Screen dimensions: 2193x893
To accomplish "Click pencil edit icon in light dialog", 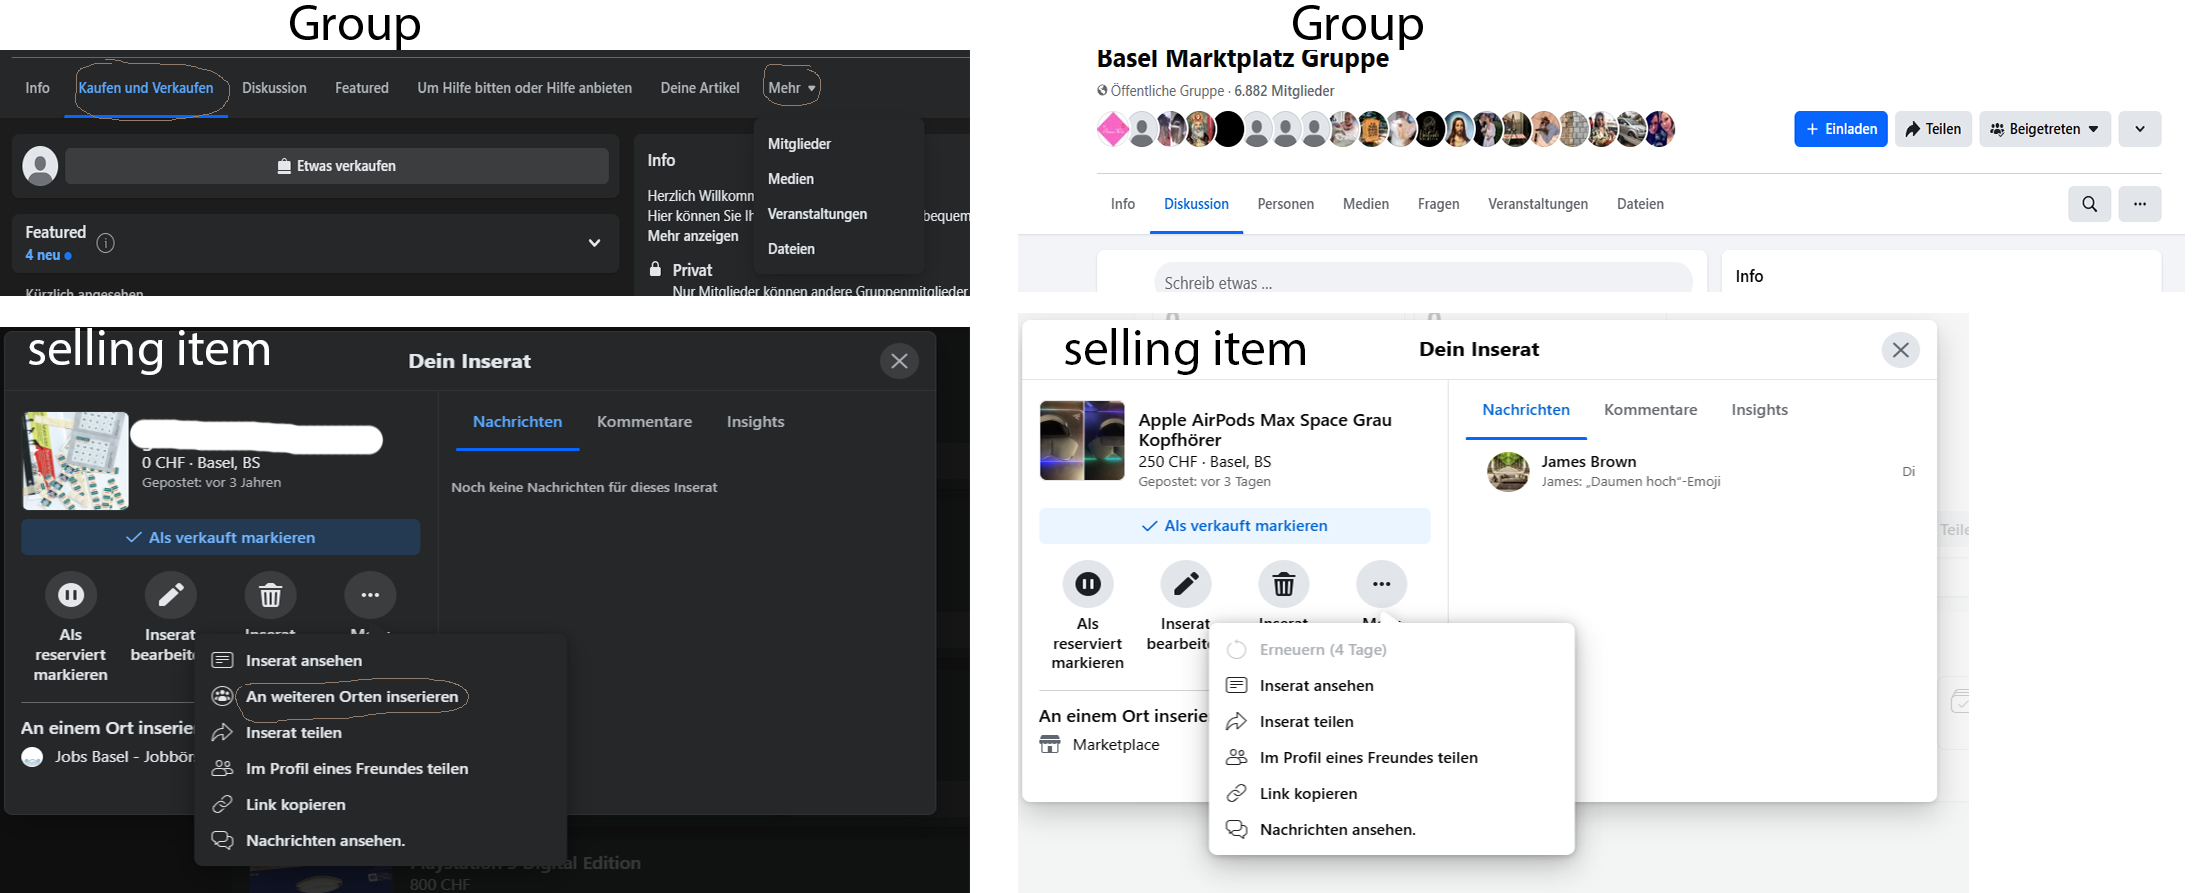I will (1186, 584).
